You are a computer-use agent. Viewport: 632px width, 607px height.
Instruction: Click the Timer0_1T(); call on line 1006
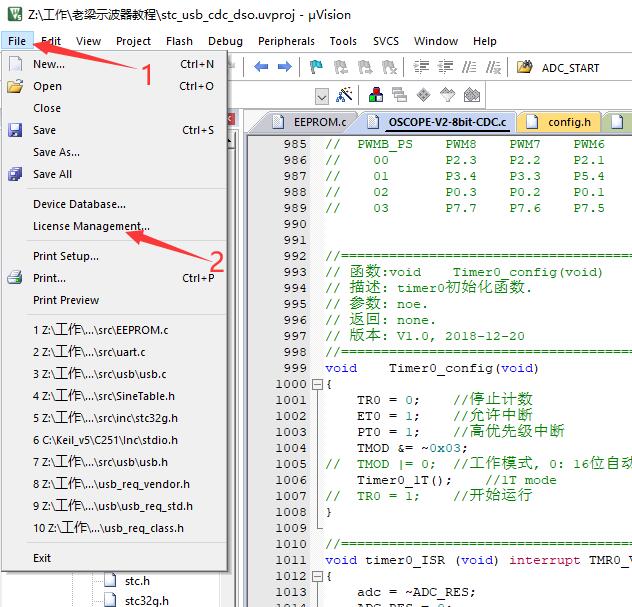pos(404,480)
